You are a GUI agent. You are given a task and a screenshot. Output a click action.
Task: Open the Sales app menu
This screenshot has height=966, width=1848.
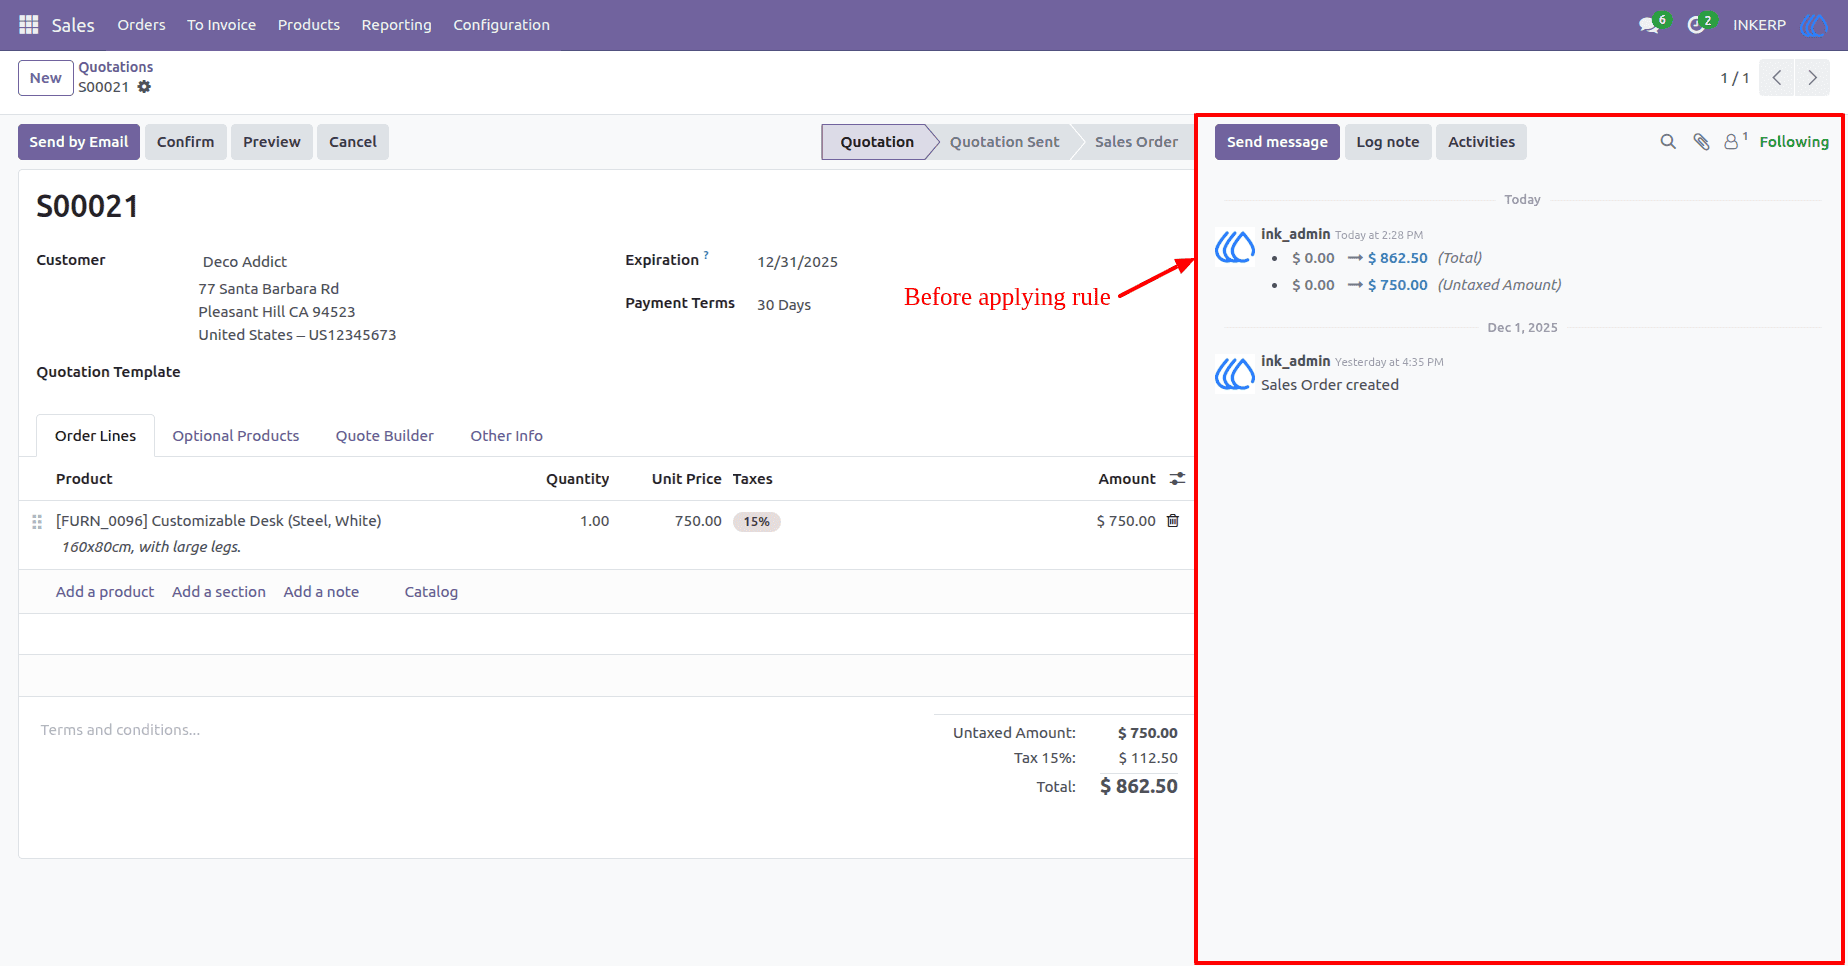[x=73, y=25]
